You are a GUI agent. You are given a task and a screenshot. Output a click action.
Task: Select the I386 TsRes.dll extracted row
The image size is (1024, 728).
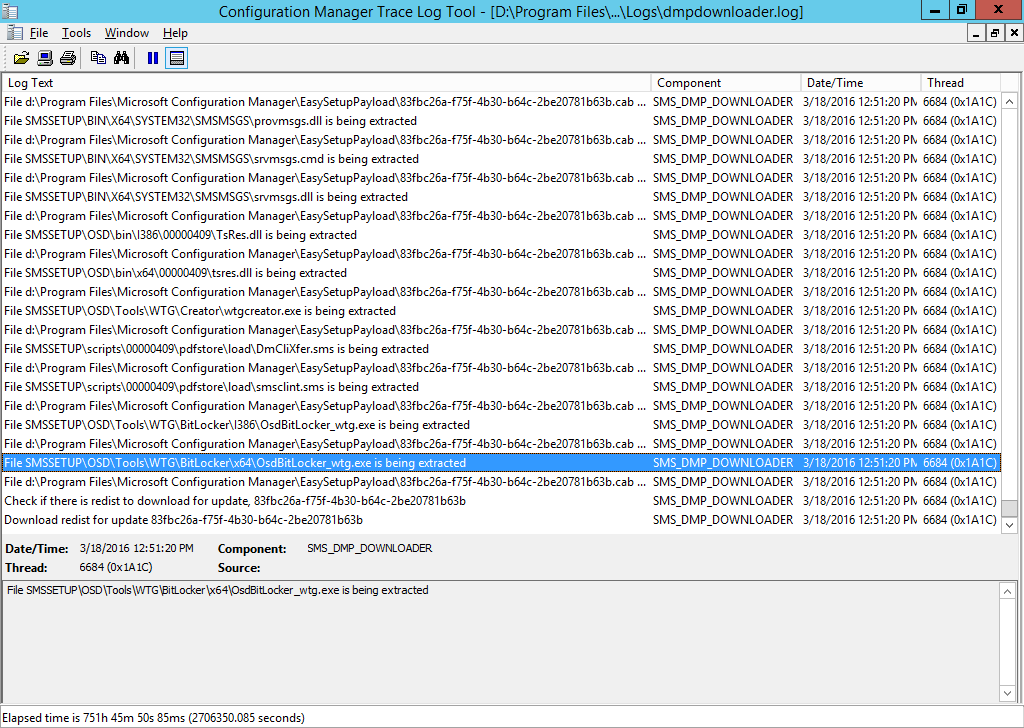click(x=501, y=234)
